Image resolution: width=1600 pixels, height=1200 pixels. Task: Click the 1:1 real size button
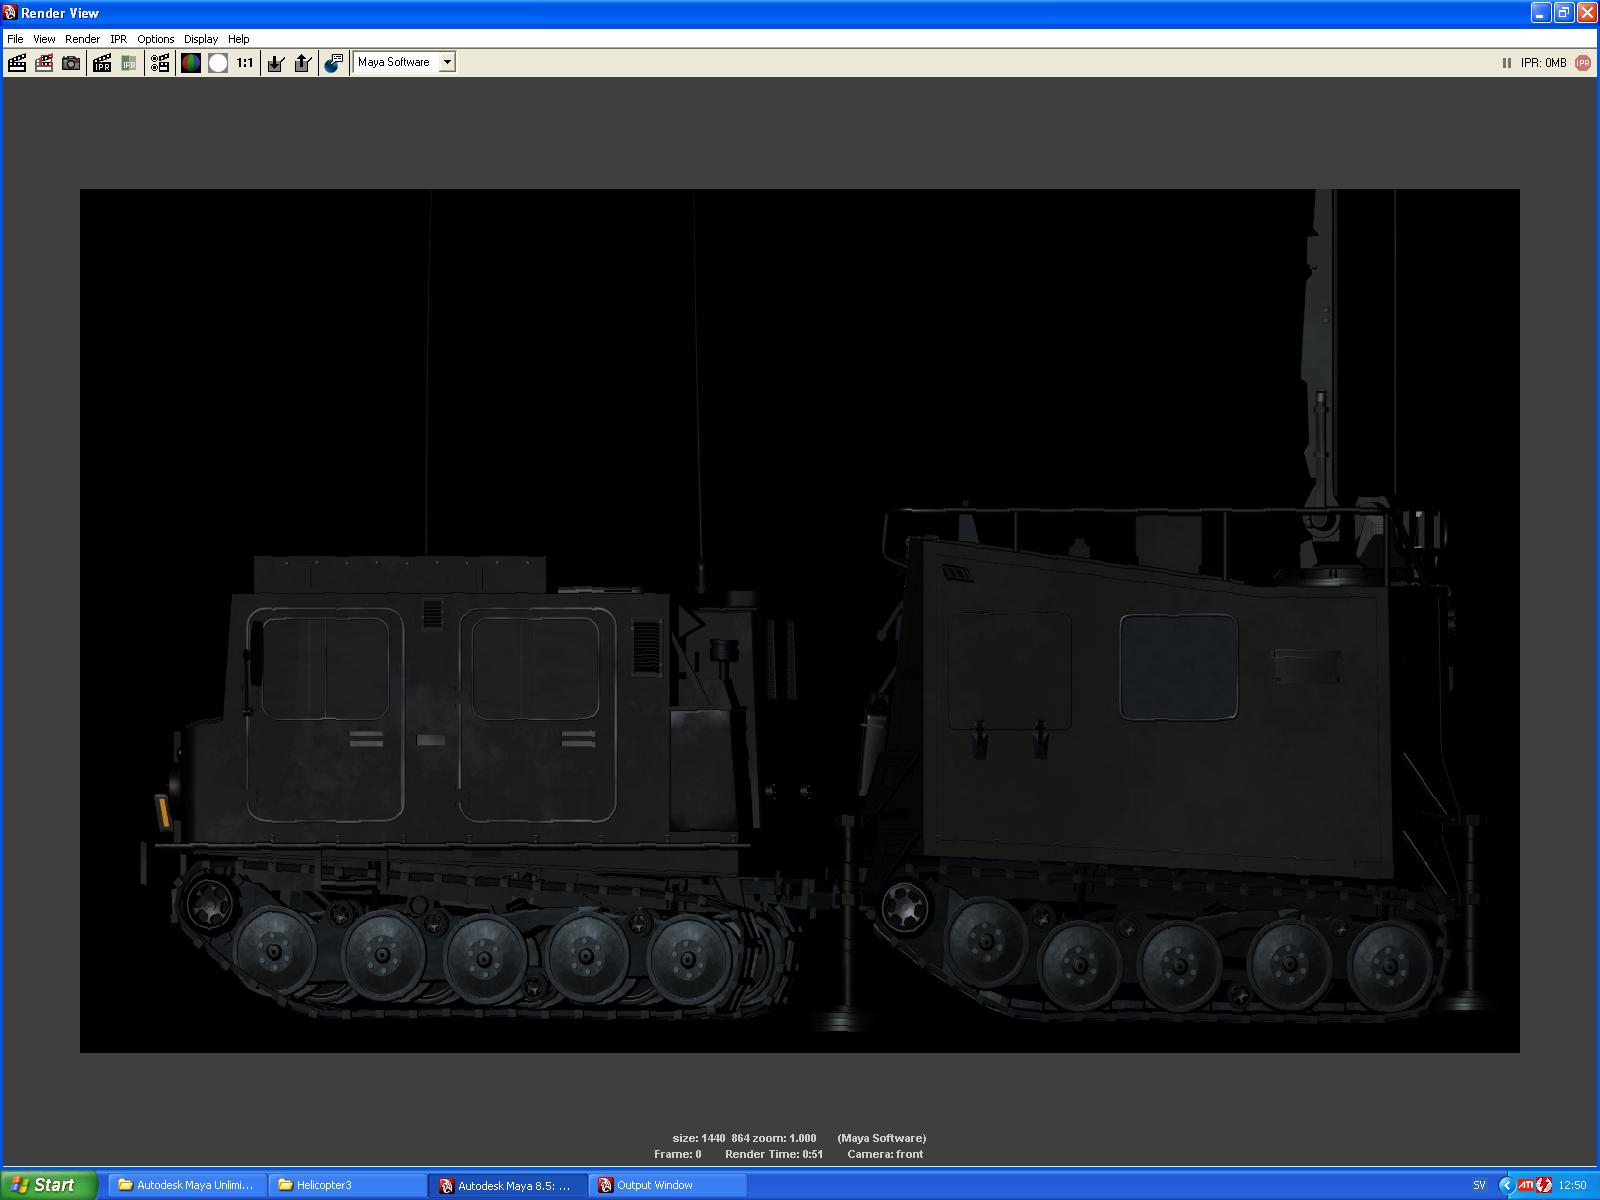point(245,63)
